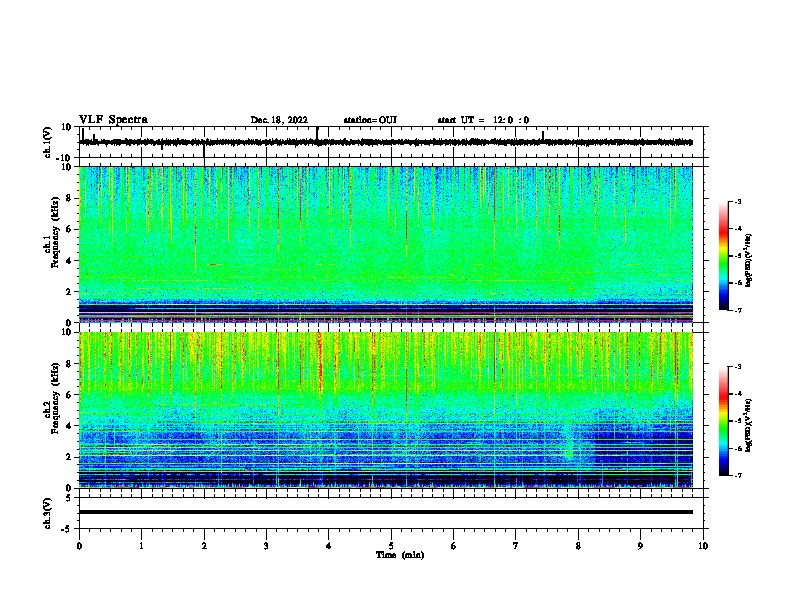Click time axis tick label "6"
This screenshot has height=612, width=792.
454,546
